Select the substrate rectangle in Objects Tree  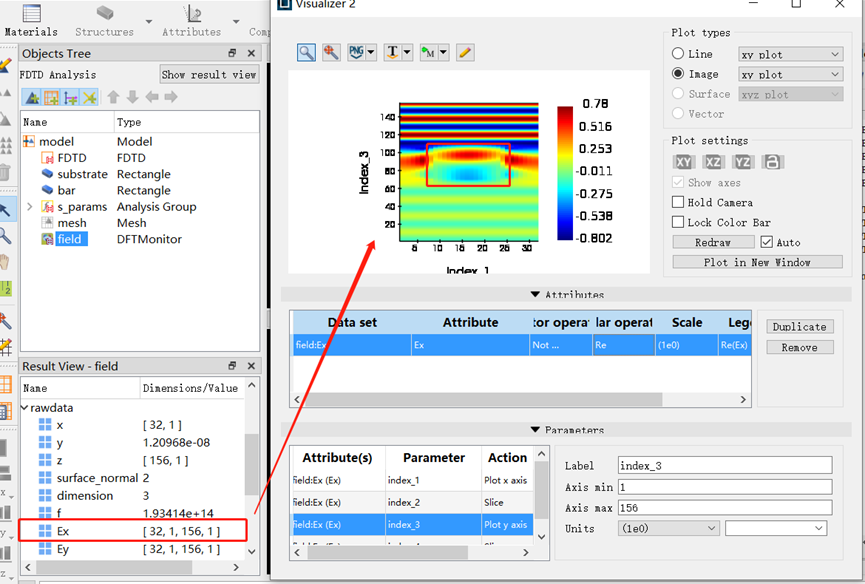(82, 174)
